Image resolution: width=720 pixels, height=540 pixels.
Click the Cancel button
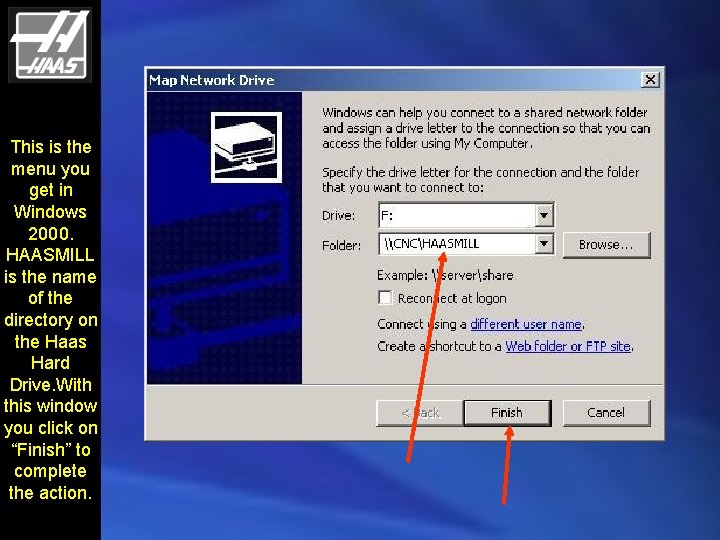[606, 413]
